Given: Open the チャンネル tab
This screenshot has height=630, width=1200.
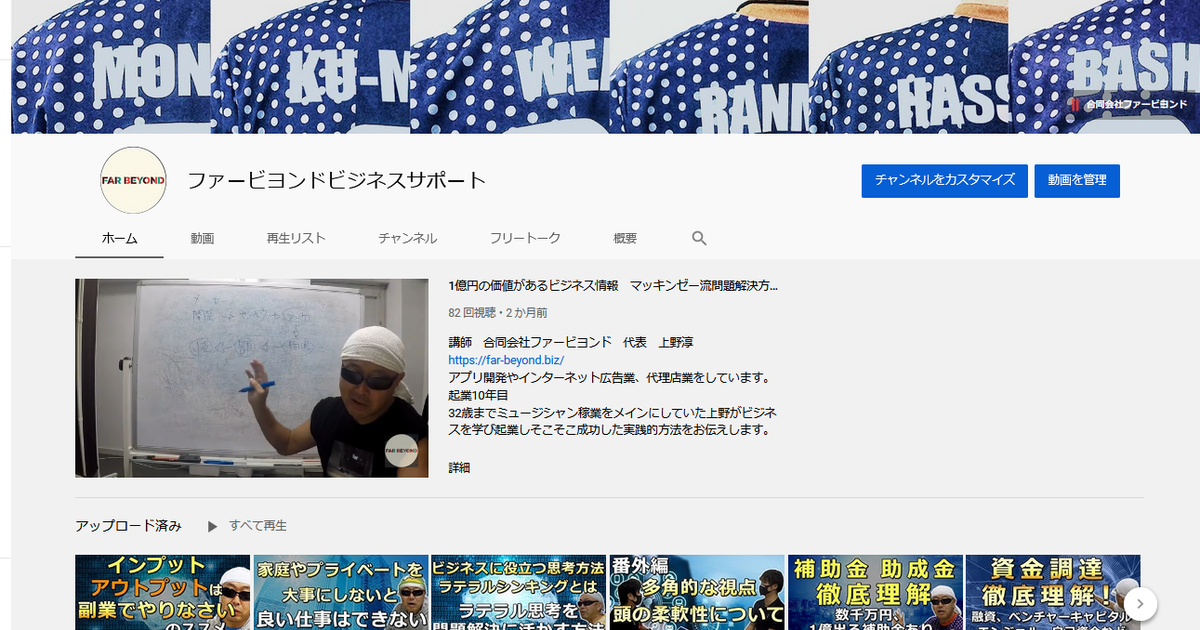Looking at the screenshot, I should (407, 238).
